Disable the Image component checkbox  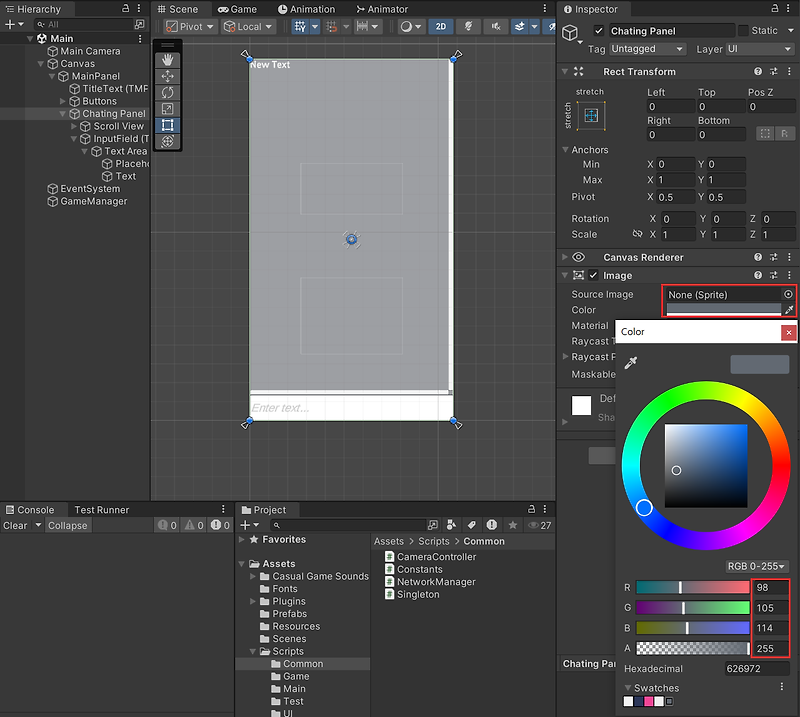click(593, 275)
